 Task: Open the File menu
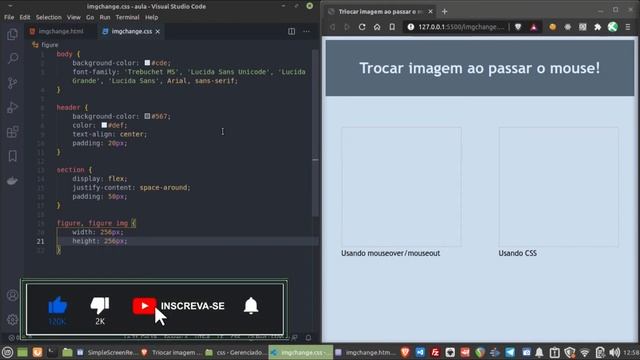9,17
